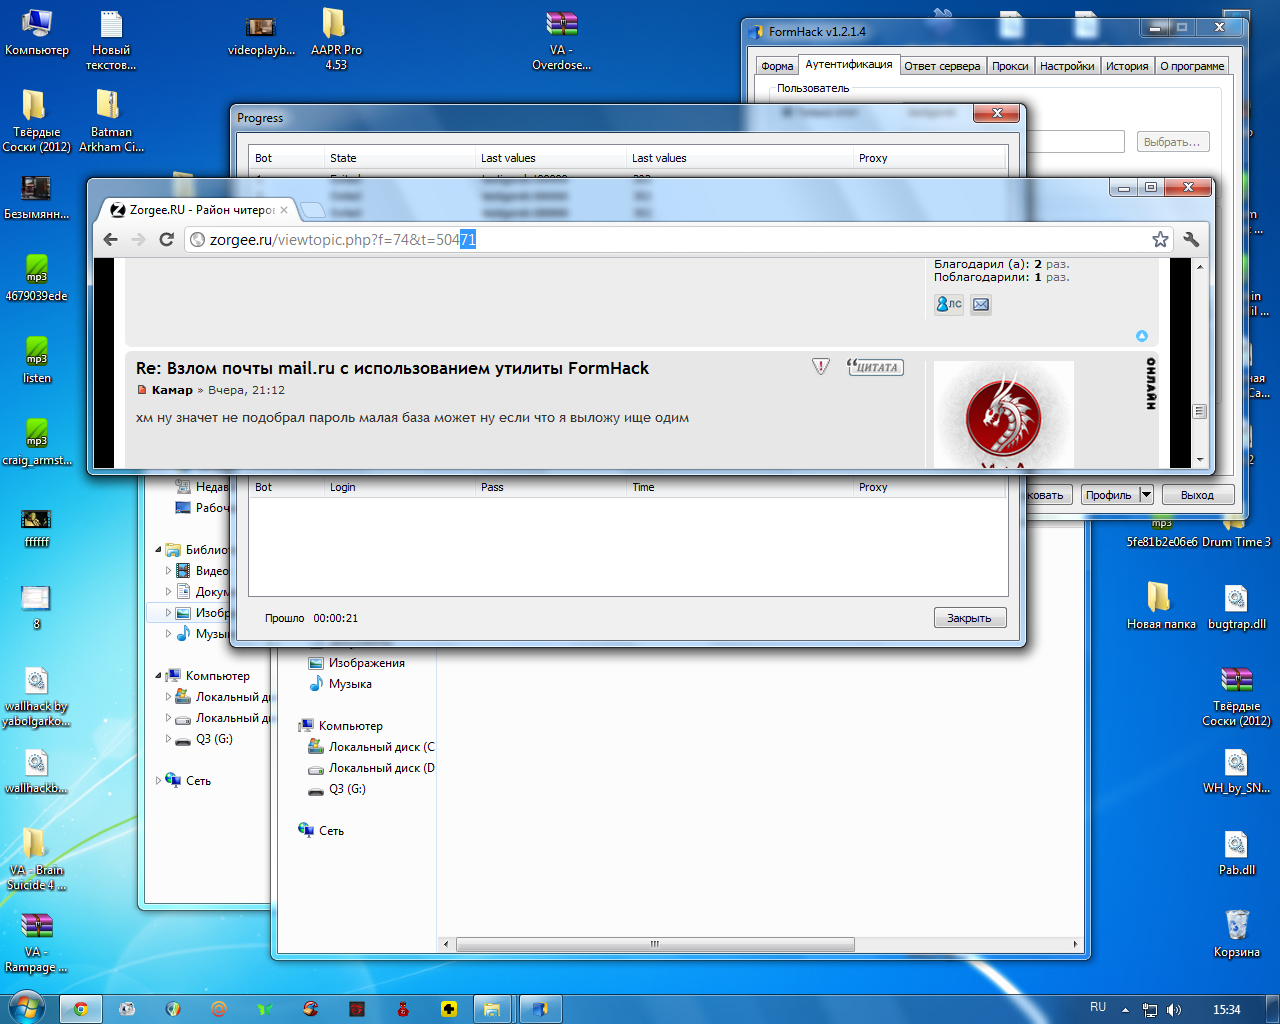Open the FormHack mail.ru post title link

click(x=393, y=368)
